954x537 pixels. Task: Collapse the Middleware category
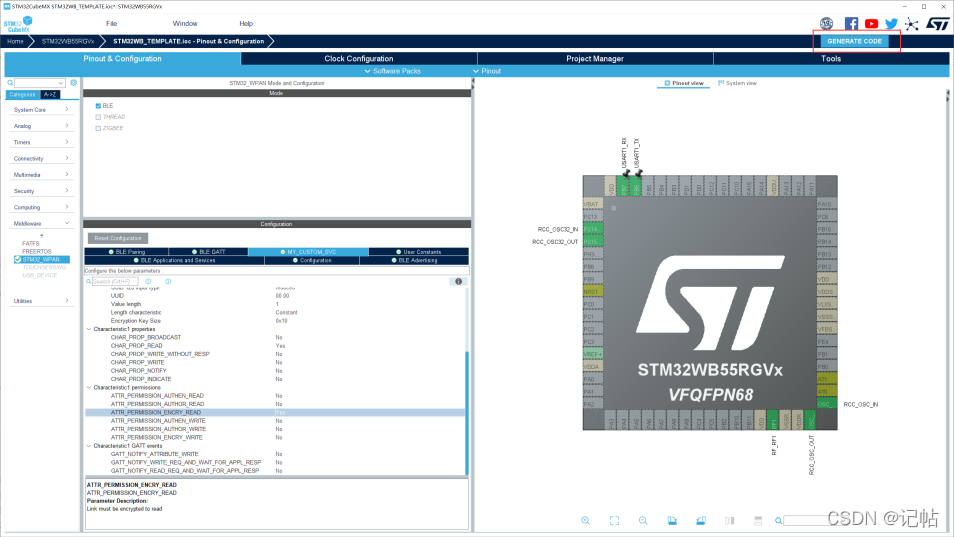[40, 223]
